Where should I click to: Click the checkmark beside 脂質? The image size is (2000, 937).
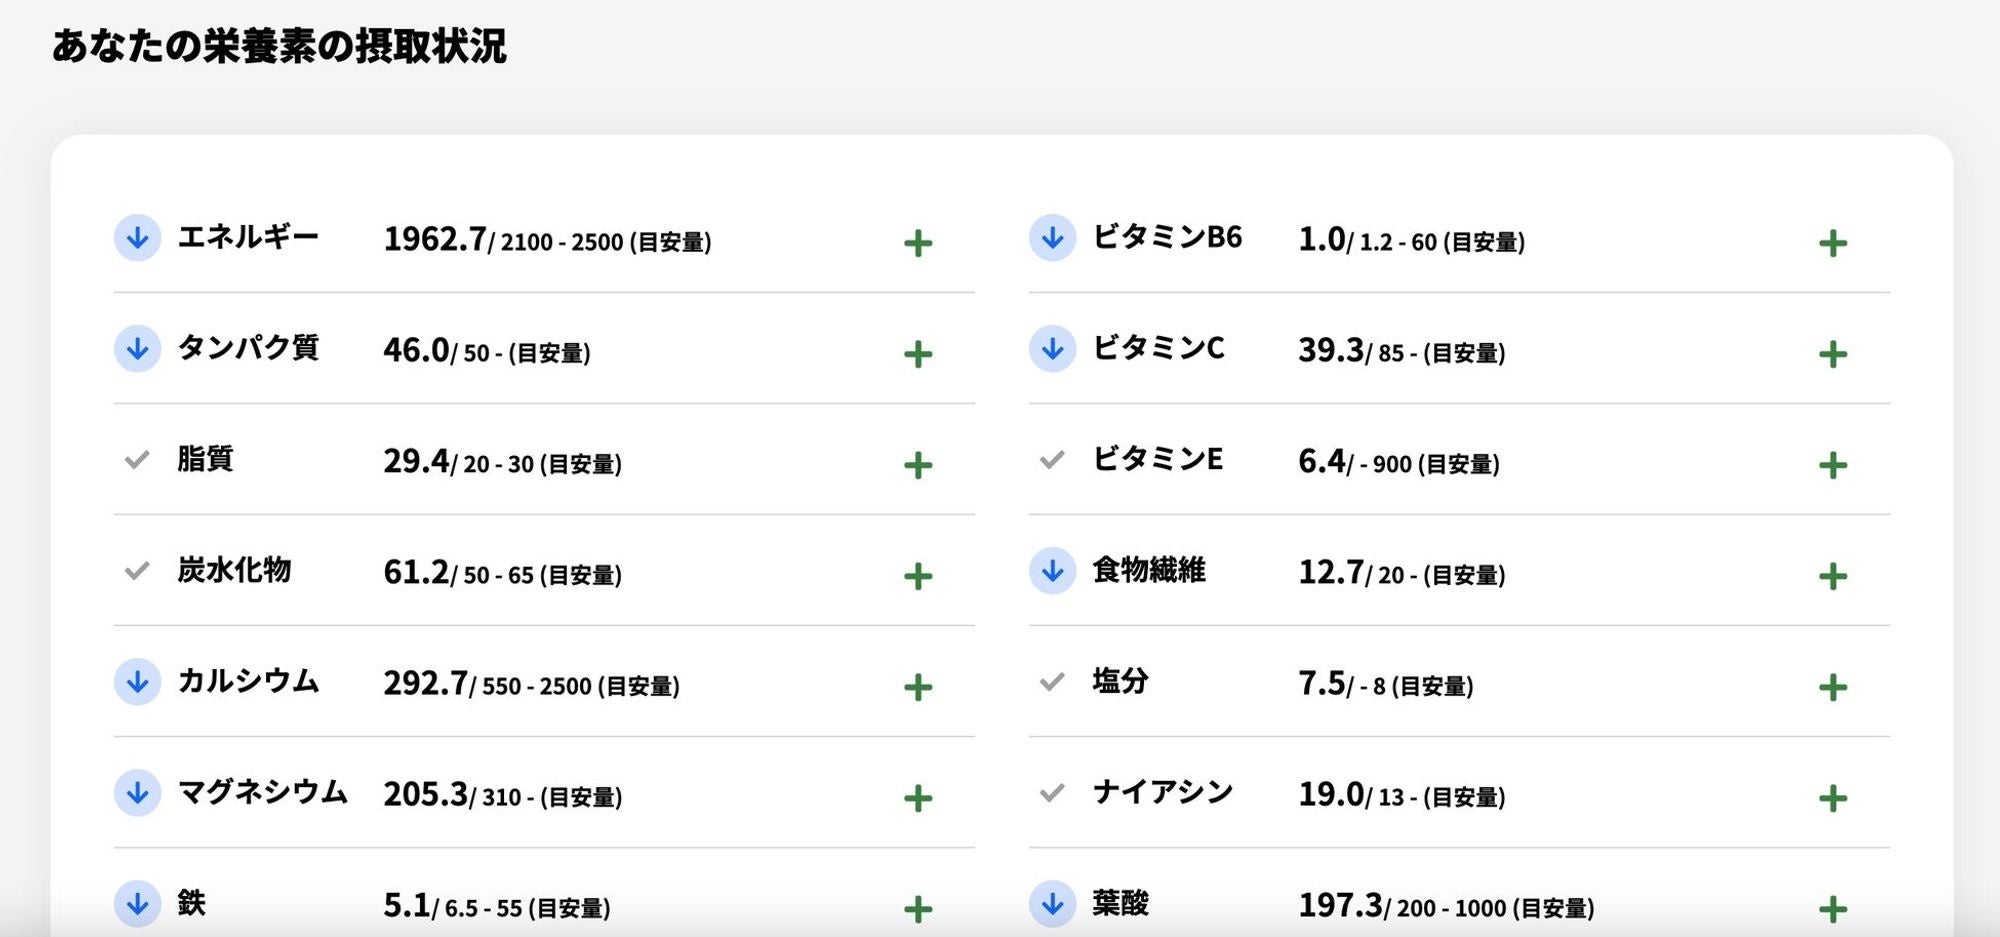(x=137, y=460)
